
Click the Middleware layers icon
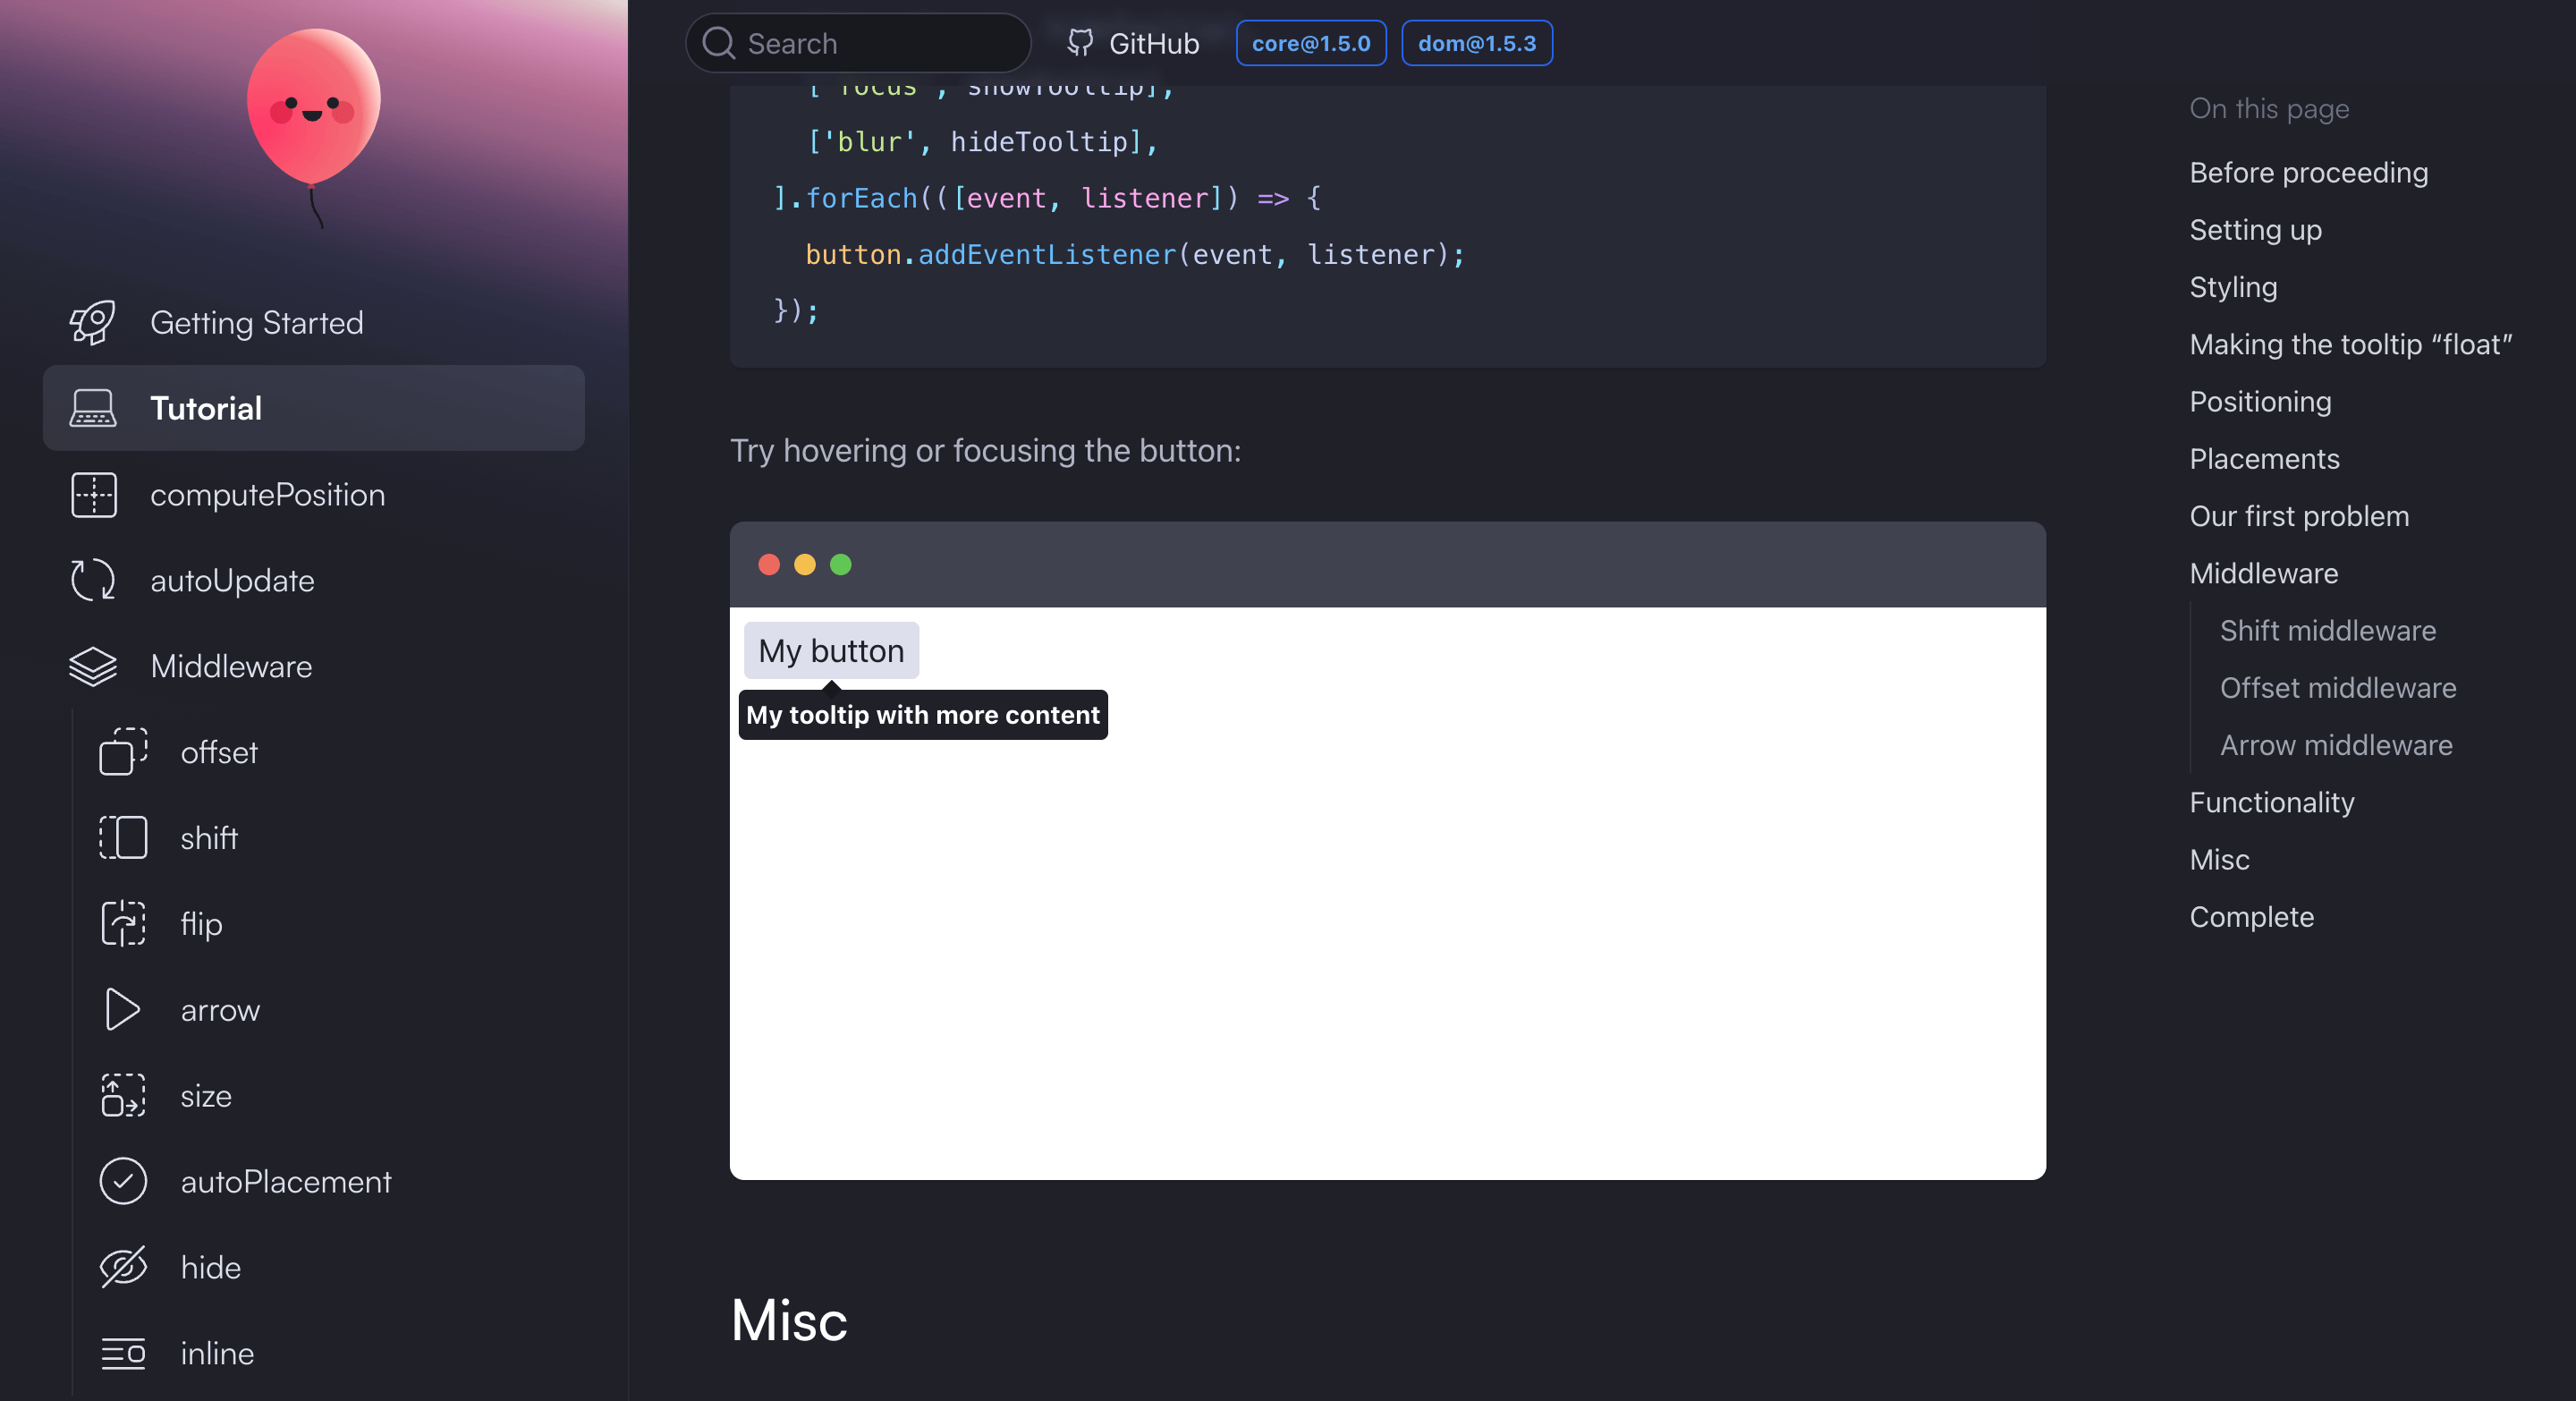tap(93, 666)
